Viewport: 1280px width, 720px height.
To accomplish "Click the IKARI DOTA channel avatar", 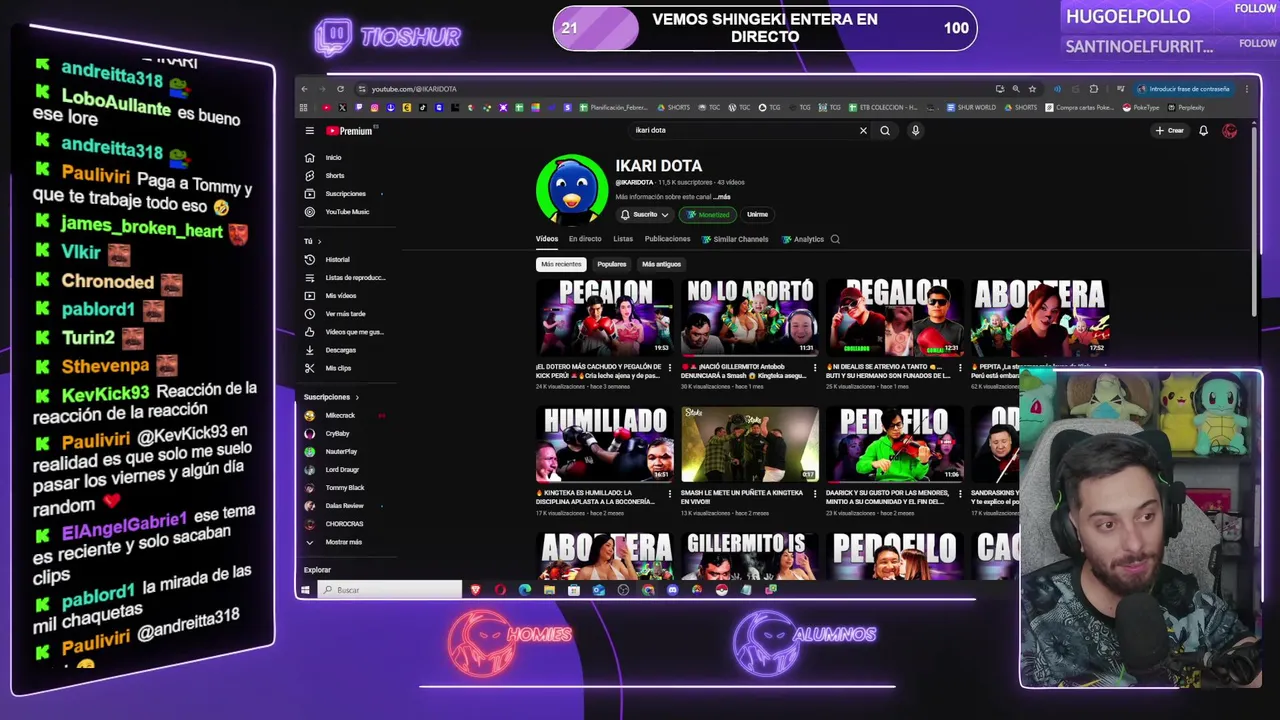I will pyautogui.click(x=571, y=189).
